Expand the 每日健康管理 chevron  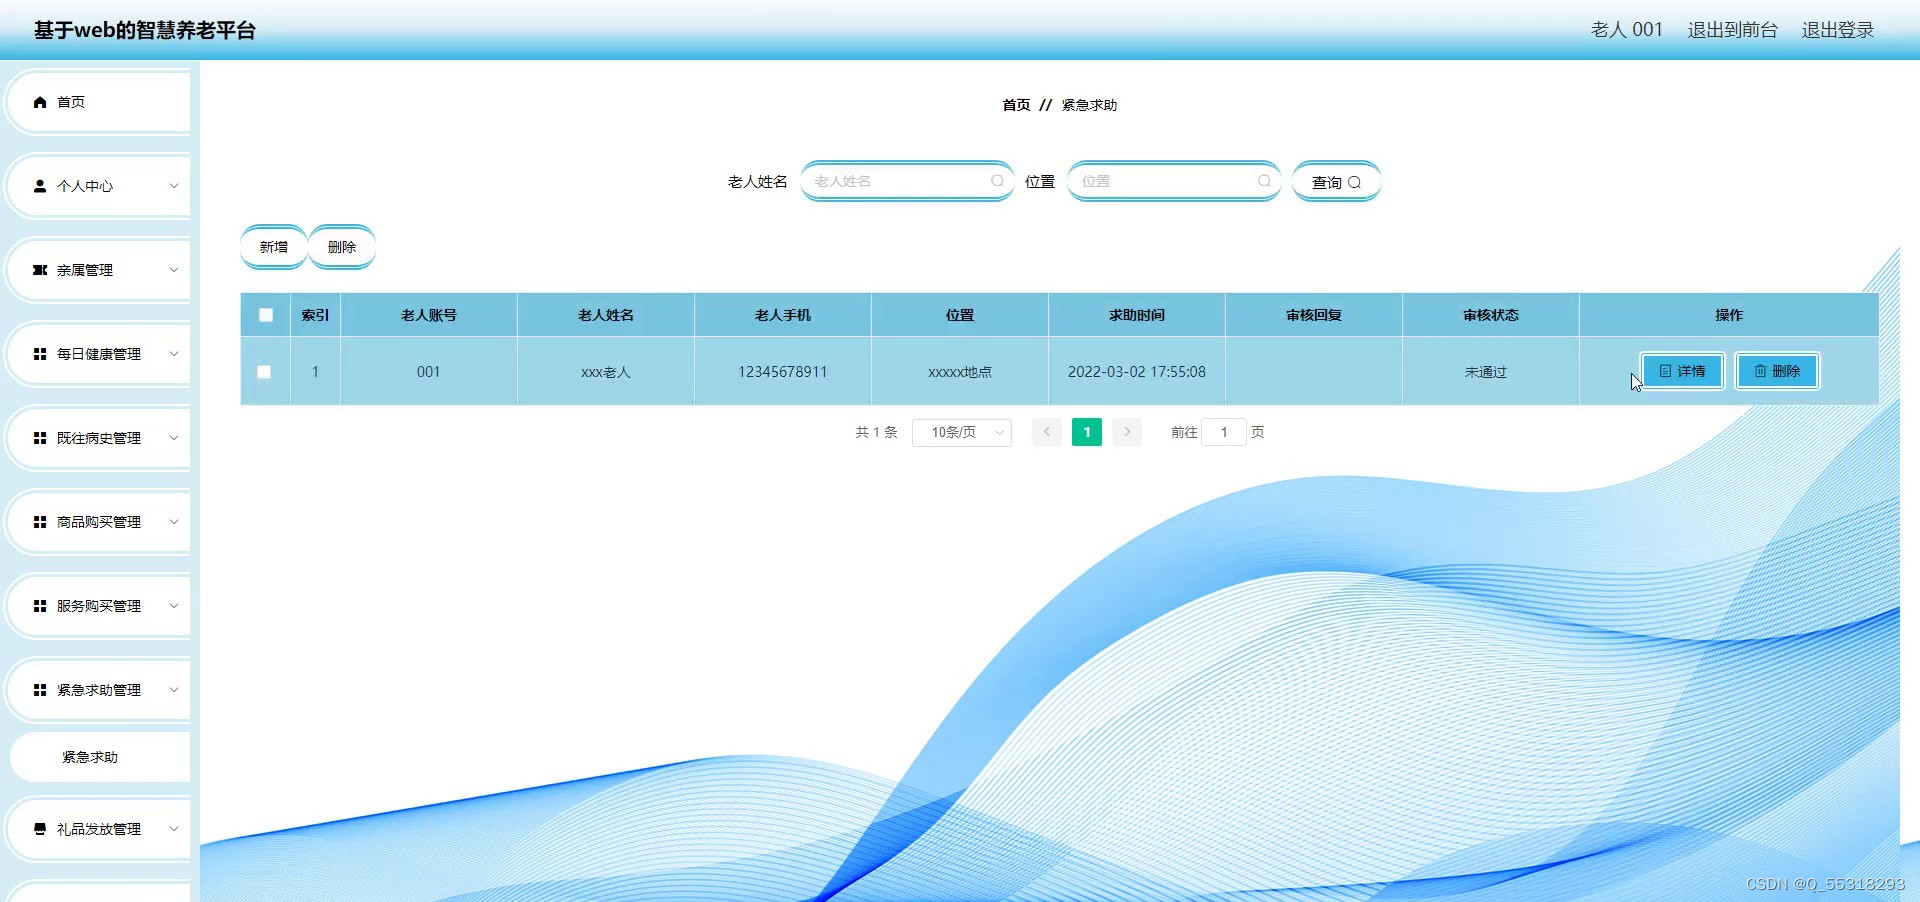point(174,354)
